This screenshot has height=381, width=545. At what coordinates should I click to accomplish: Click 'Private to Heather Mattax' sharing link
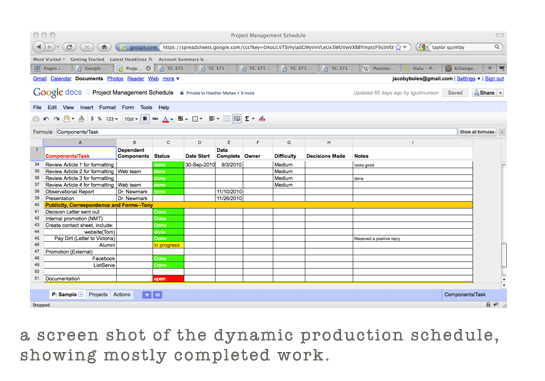(220, 93)
